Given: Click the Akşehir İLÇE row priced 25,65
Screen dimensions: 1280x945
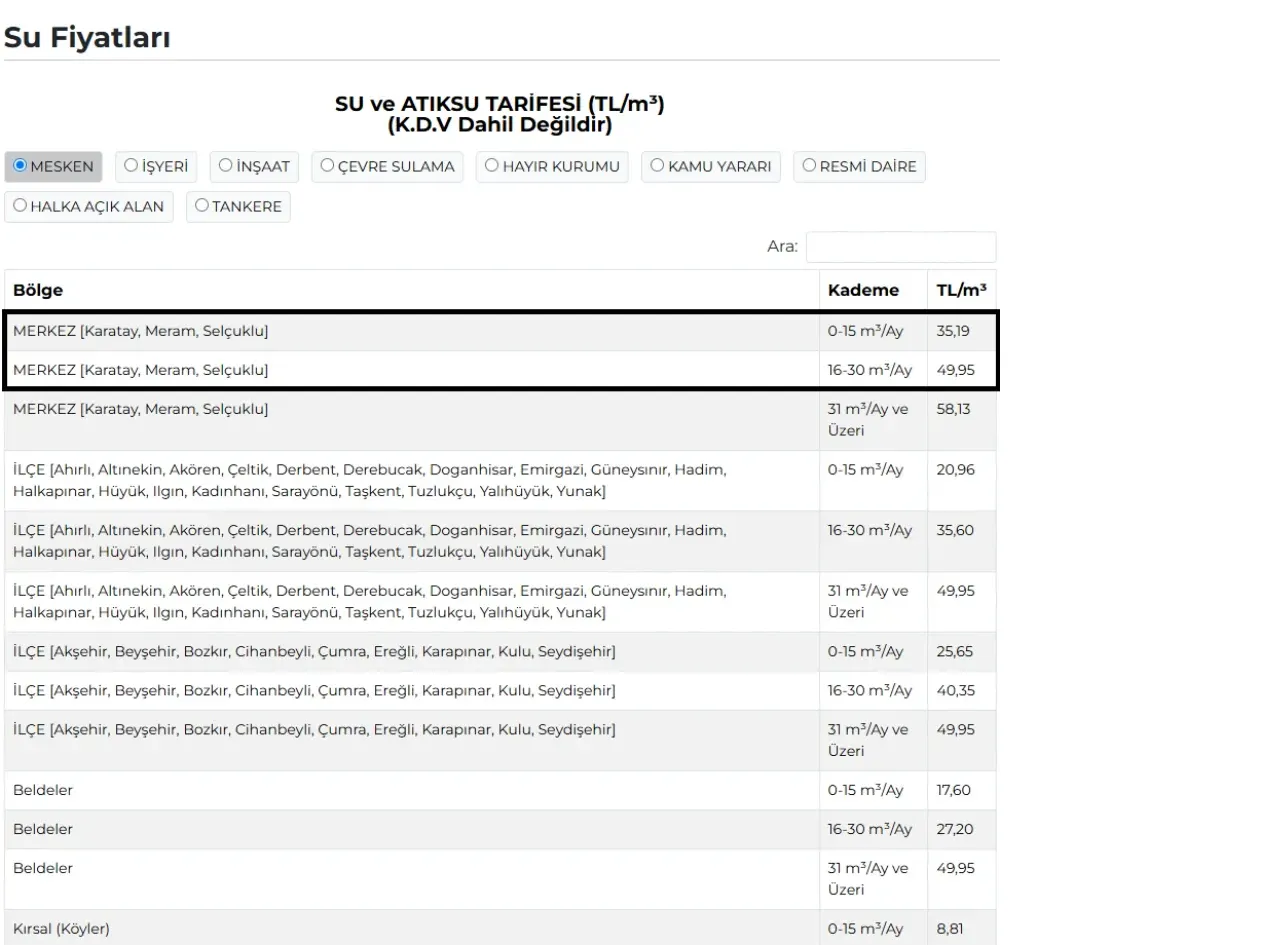Looking at the screenshot, I should point(410,651).
